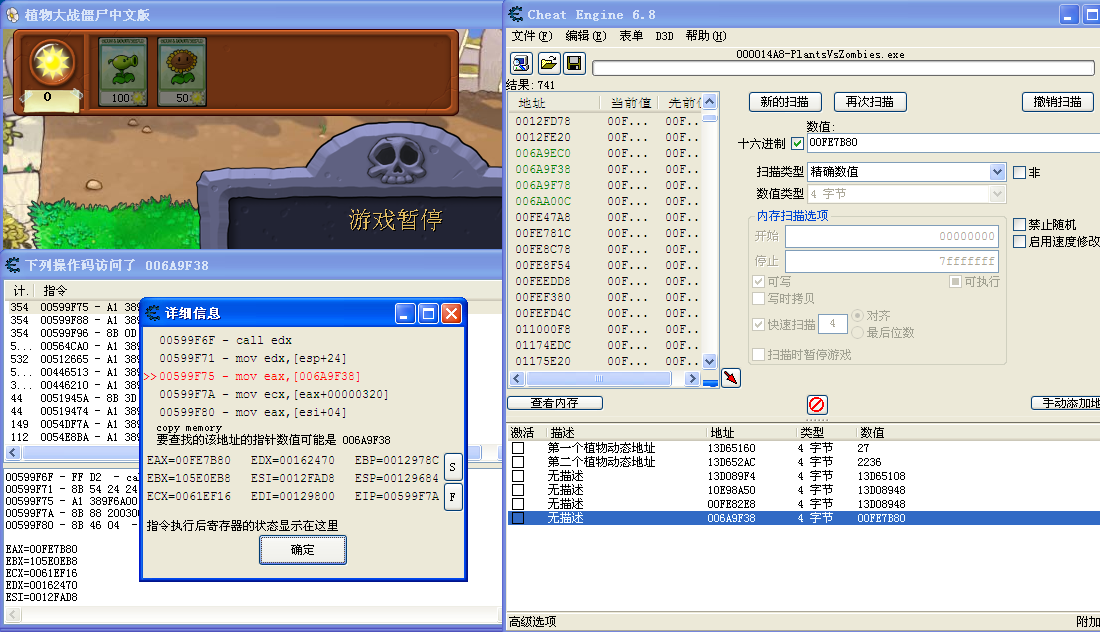The width and height of the screenshot is (1100, 632).
Task: Select opcode row 00564CA0 in list
Action: (x=74, y=346)
